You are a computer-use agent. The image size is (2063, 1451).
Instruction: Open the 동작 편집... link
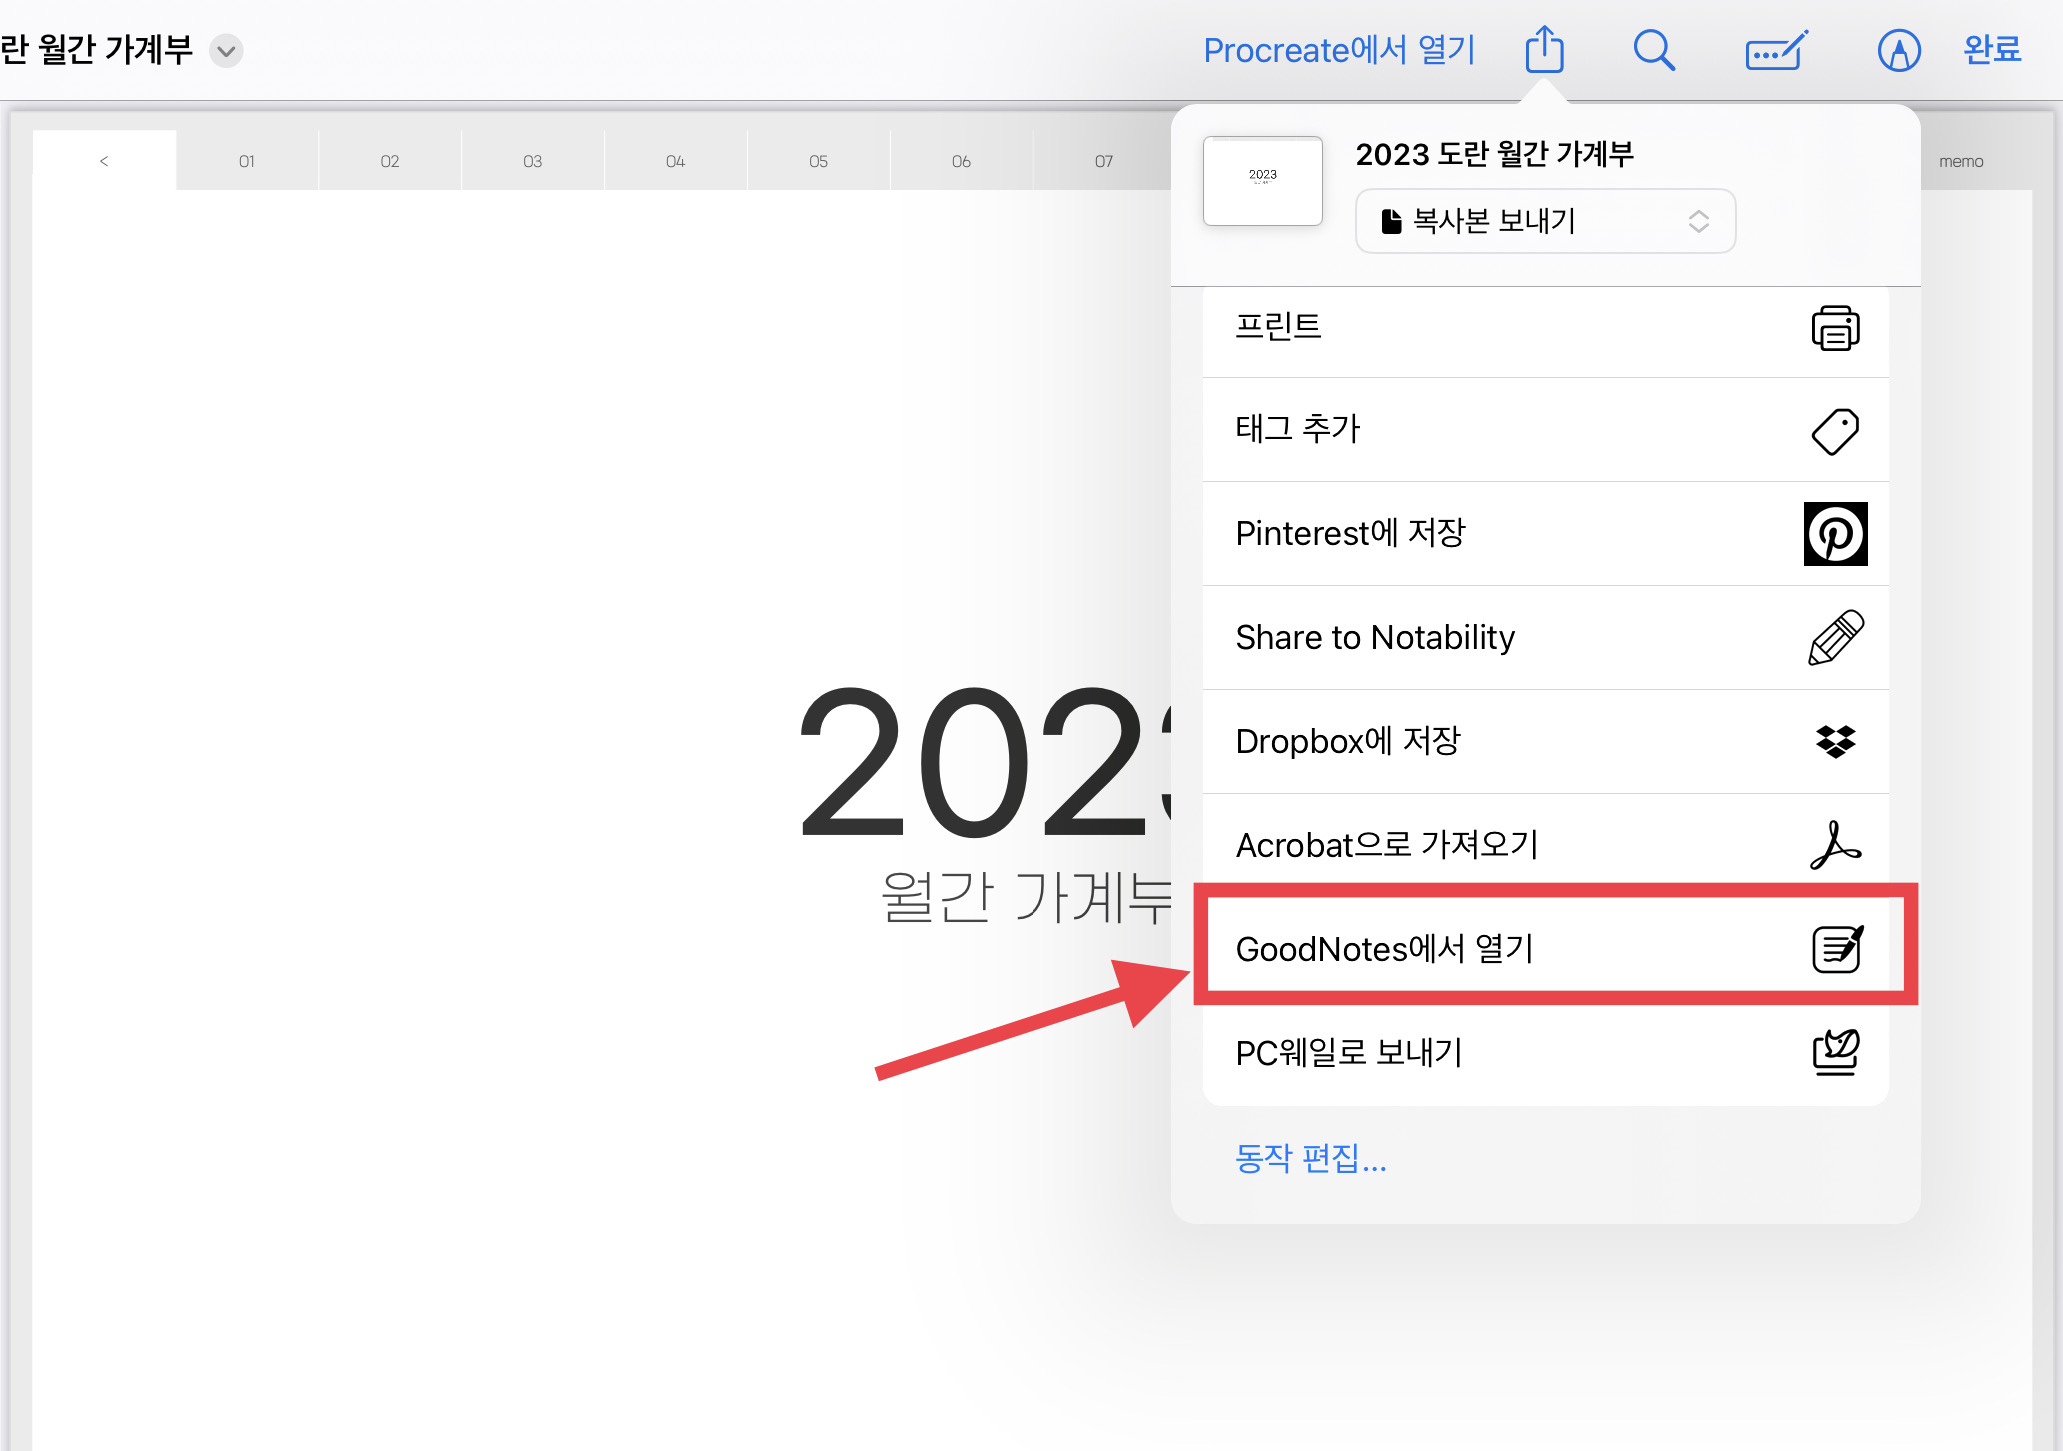coord(1311,1158)
